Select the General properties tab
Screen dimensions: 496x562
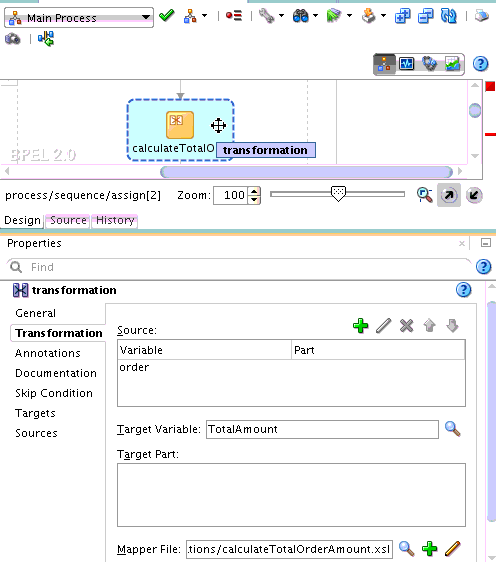tap(35, 313)
